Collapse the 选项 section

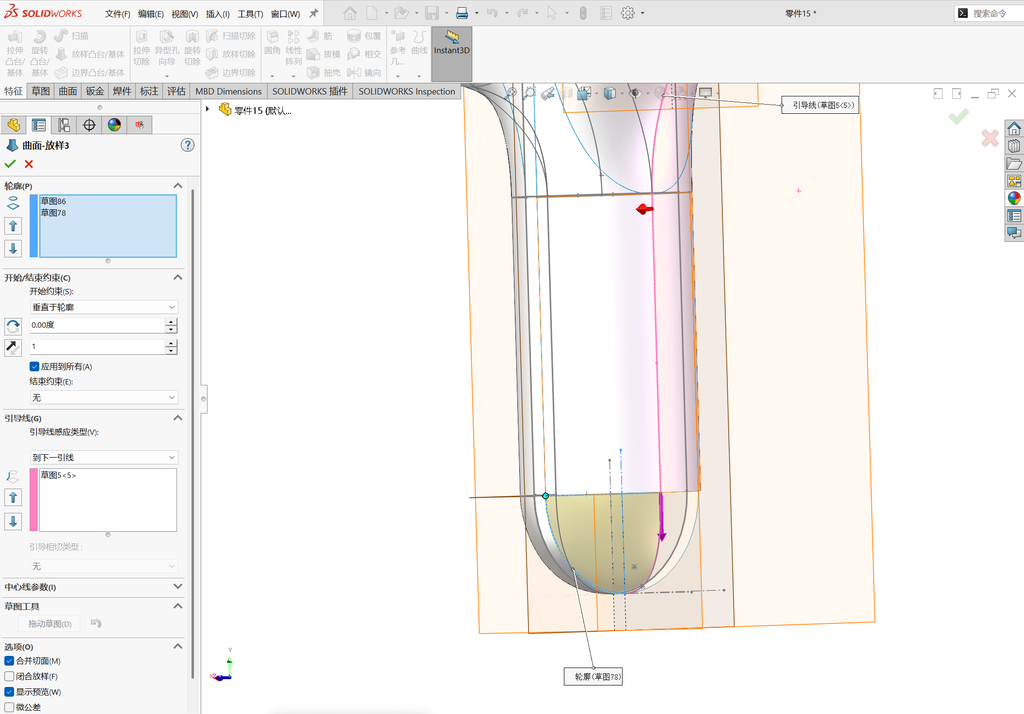pyautogui.click(x=178, y=646)
